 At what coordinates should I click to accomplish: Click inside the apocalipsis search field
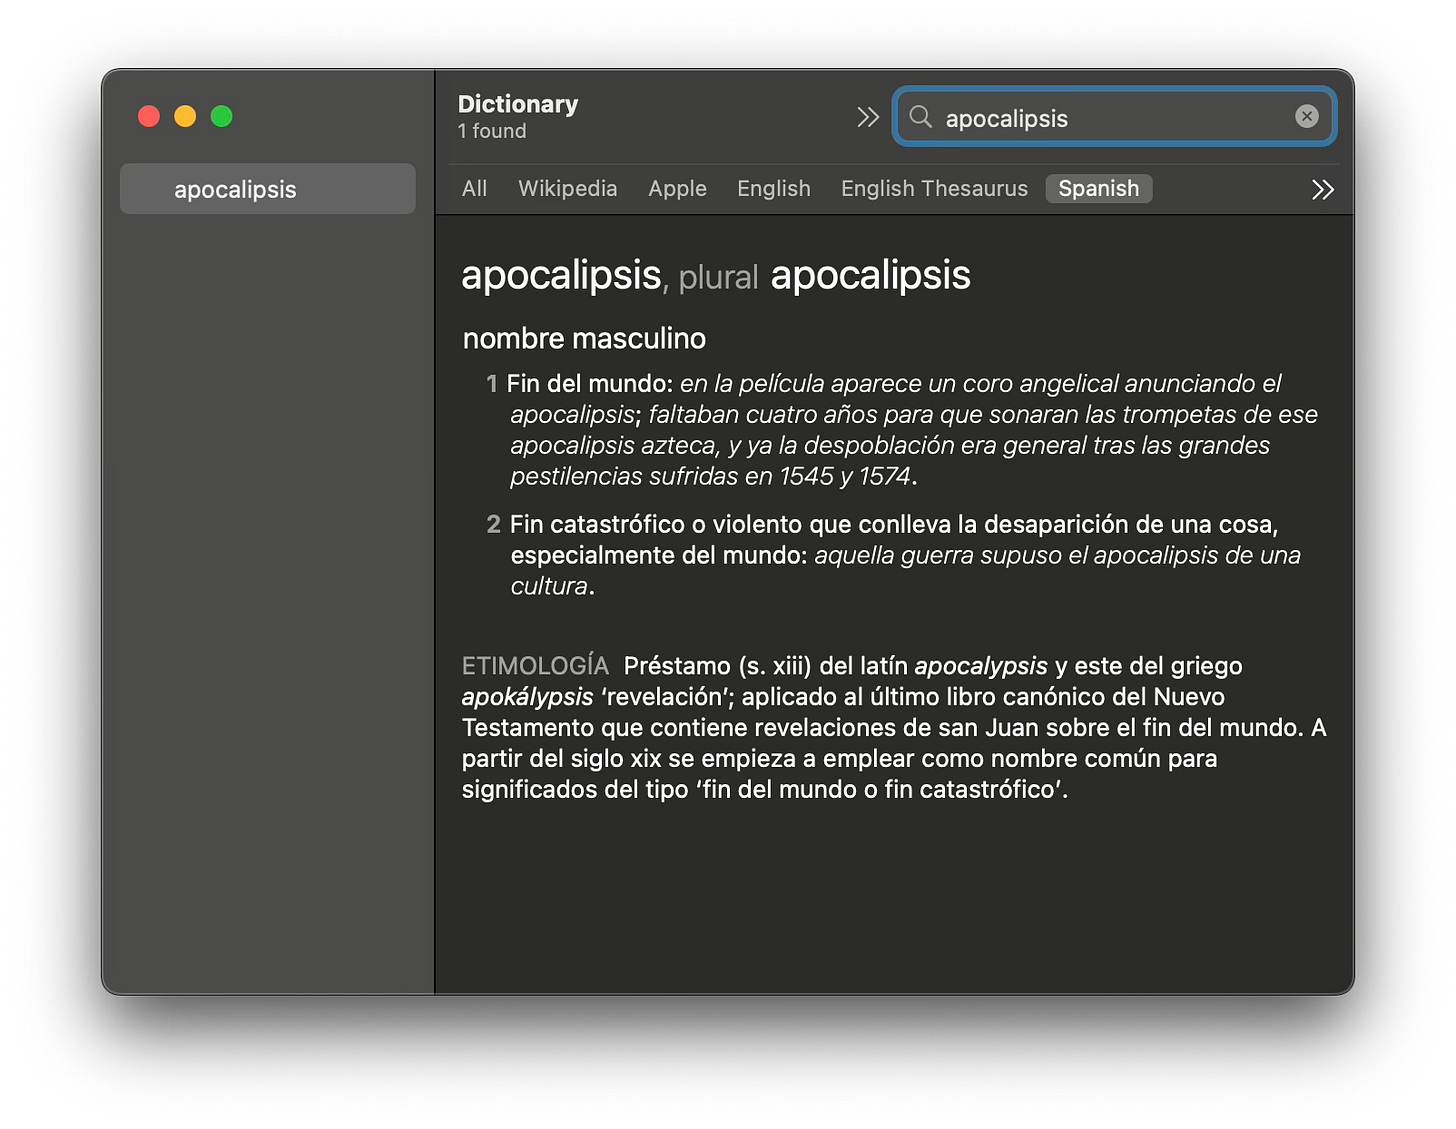click(x=1115, y=117)
